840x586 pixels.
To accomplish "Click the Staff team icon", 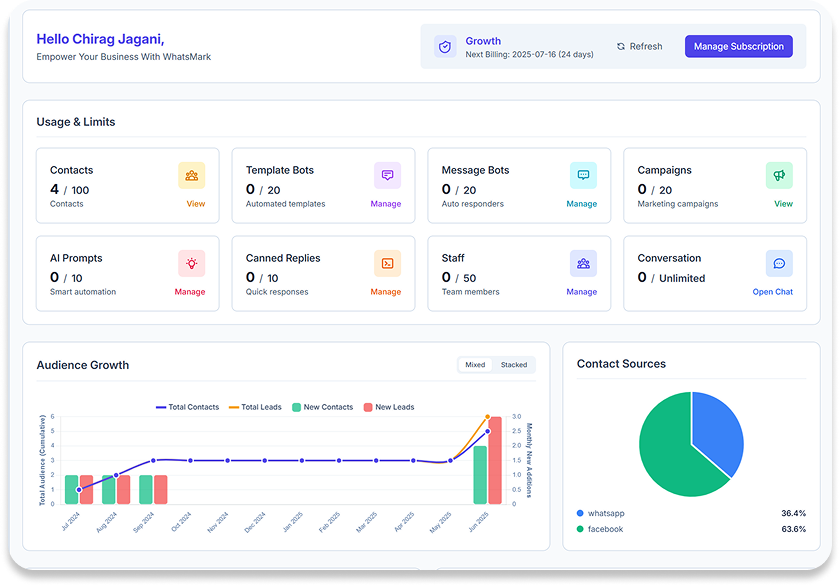I will pyautogui.click(x=583, y=263).
